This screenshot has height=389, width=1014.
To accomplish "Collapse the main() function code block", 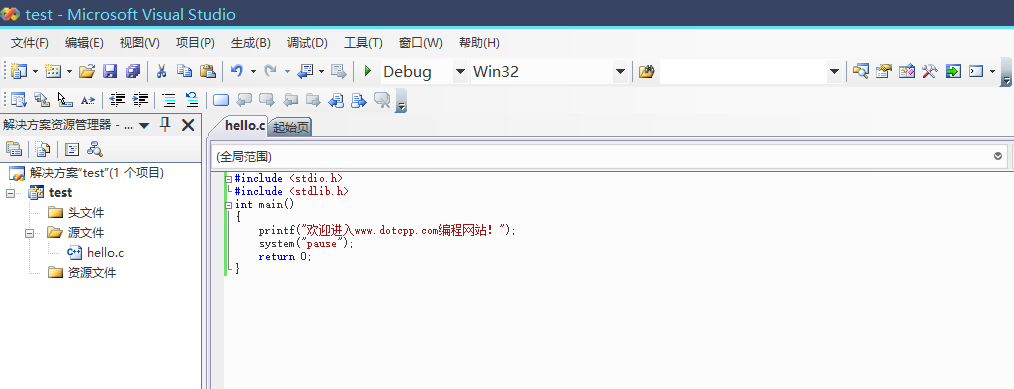I will pos(228,205).
